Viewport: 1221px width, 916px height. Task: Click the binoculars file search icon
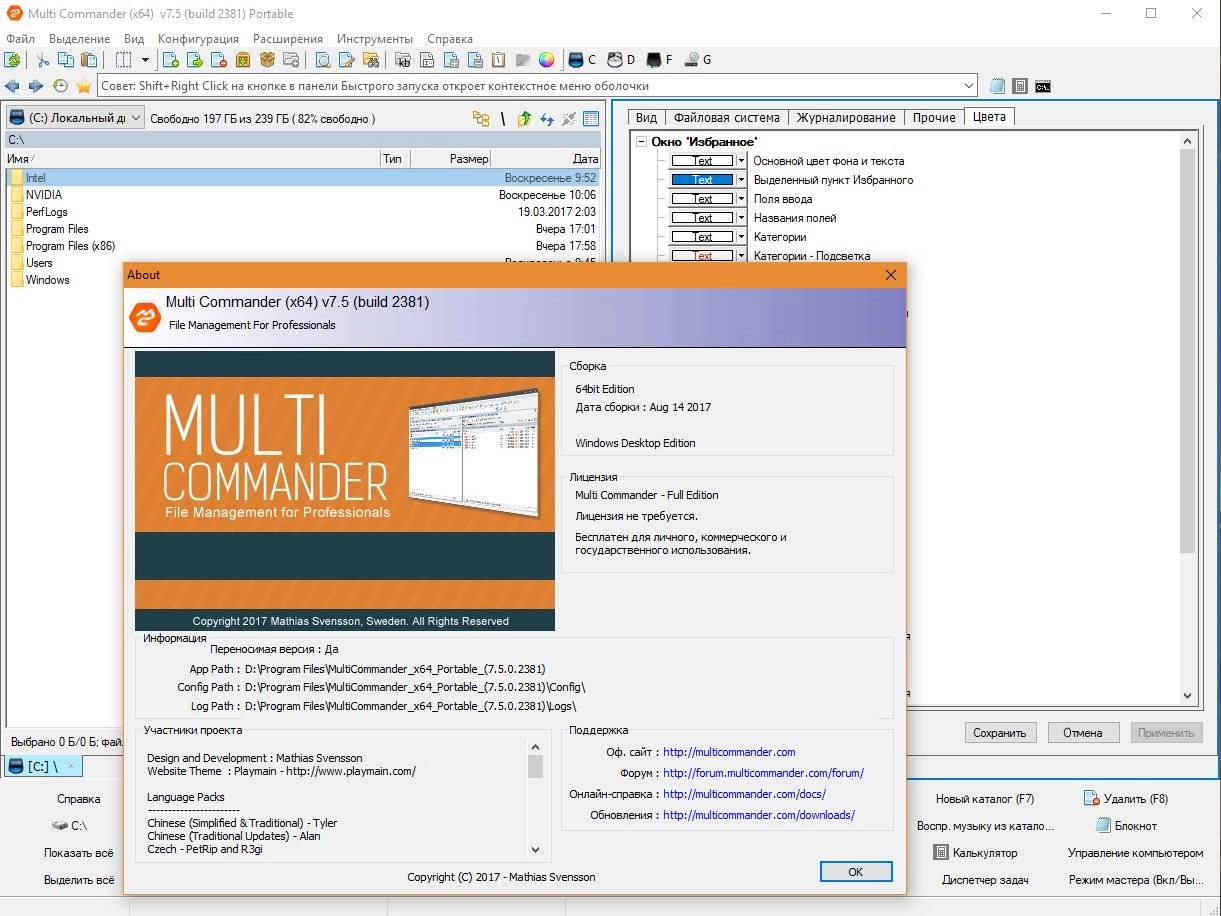pos(371,60)
